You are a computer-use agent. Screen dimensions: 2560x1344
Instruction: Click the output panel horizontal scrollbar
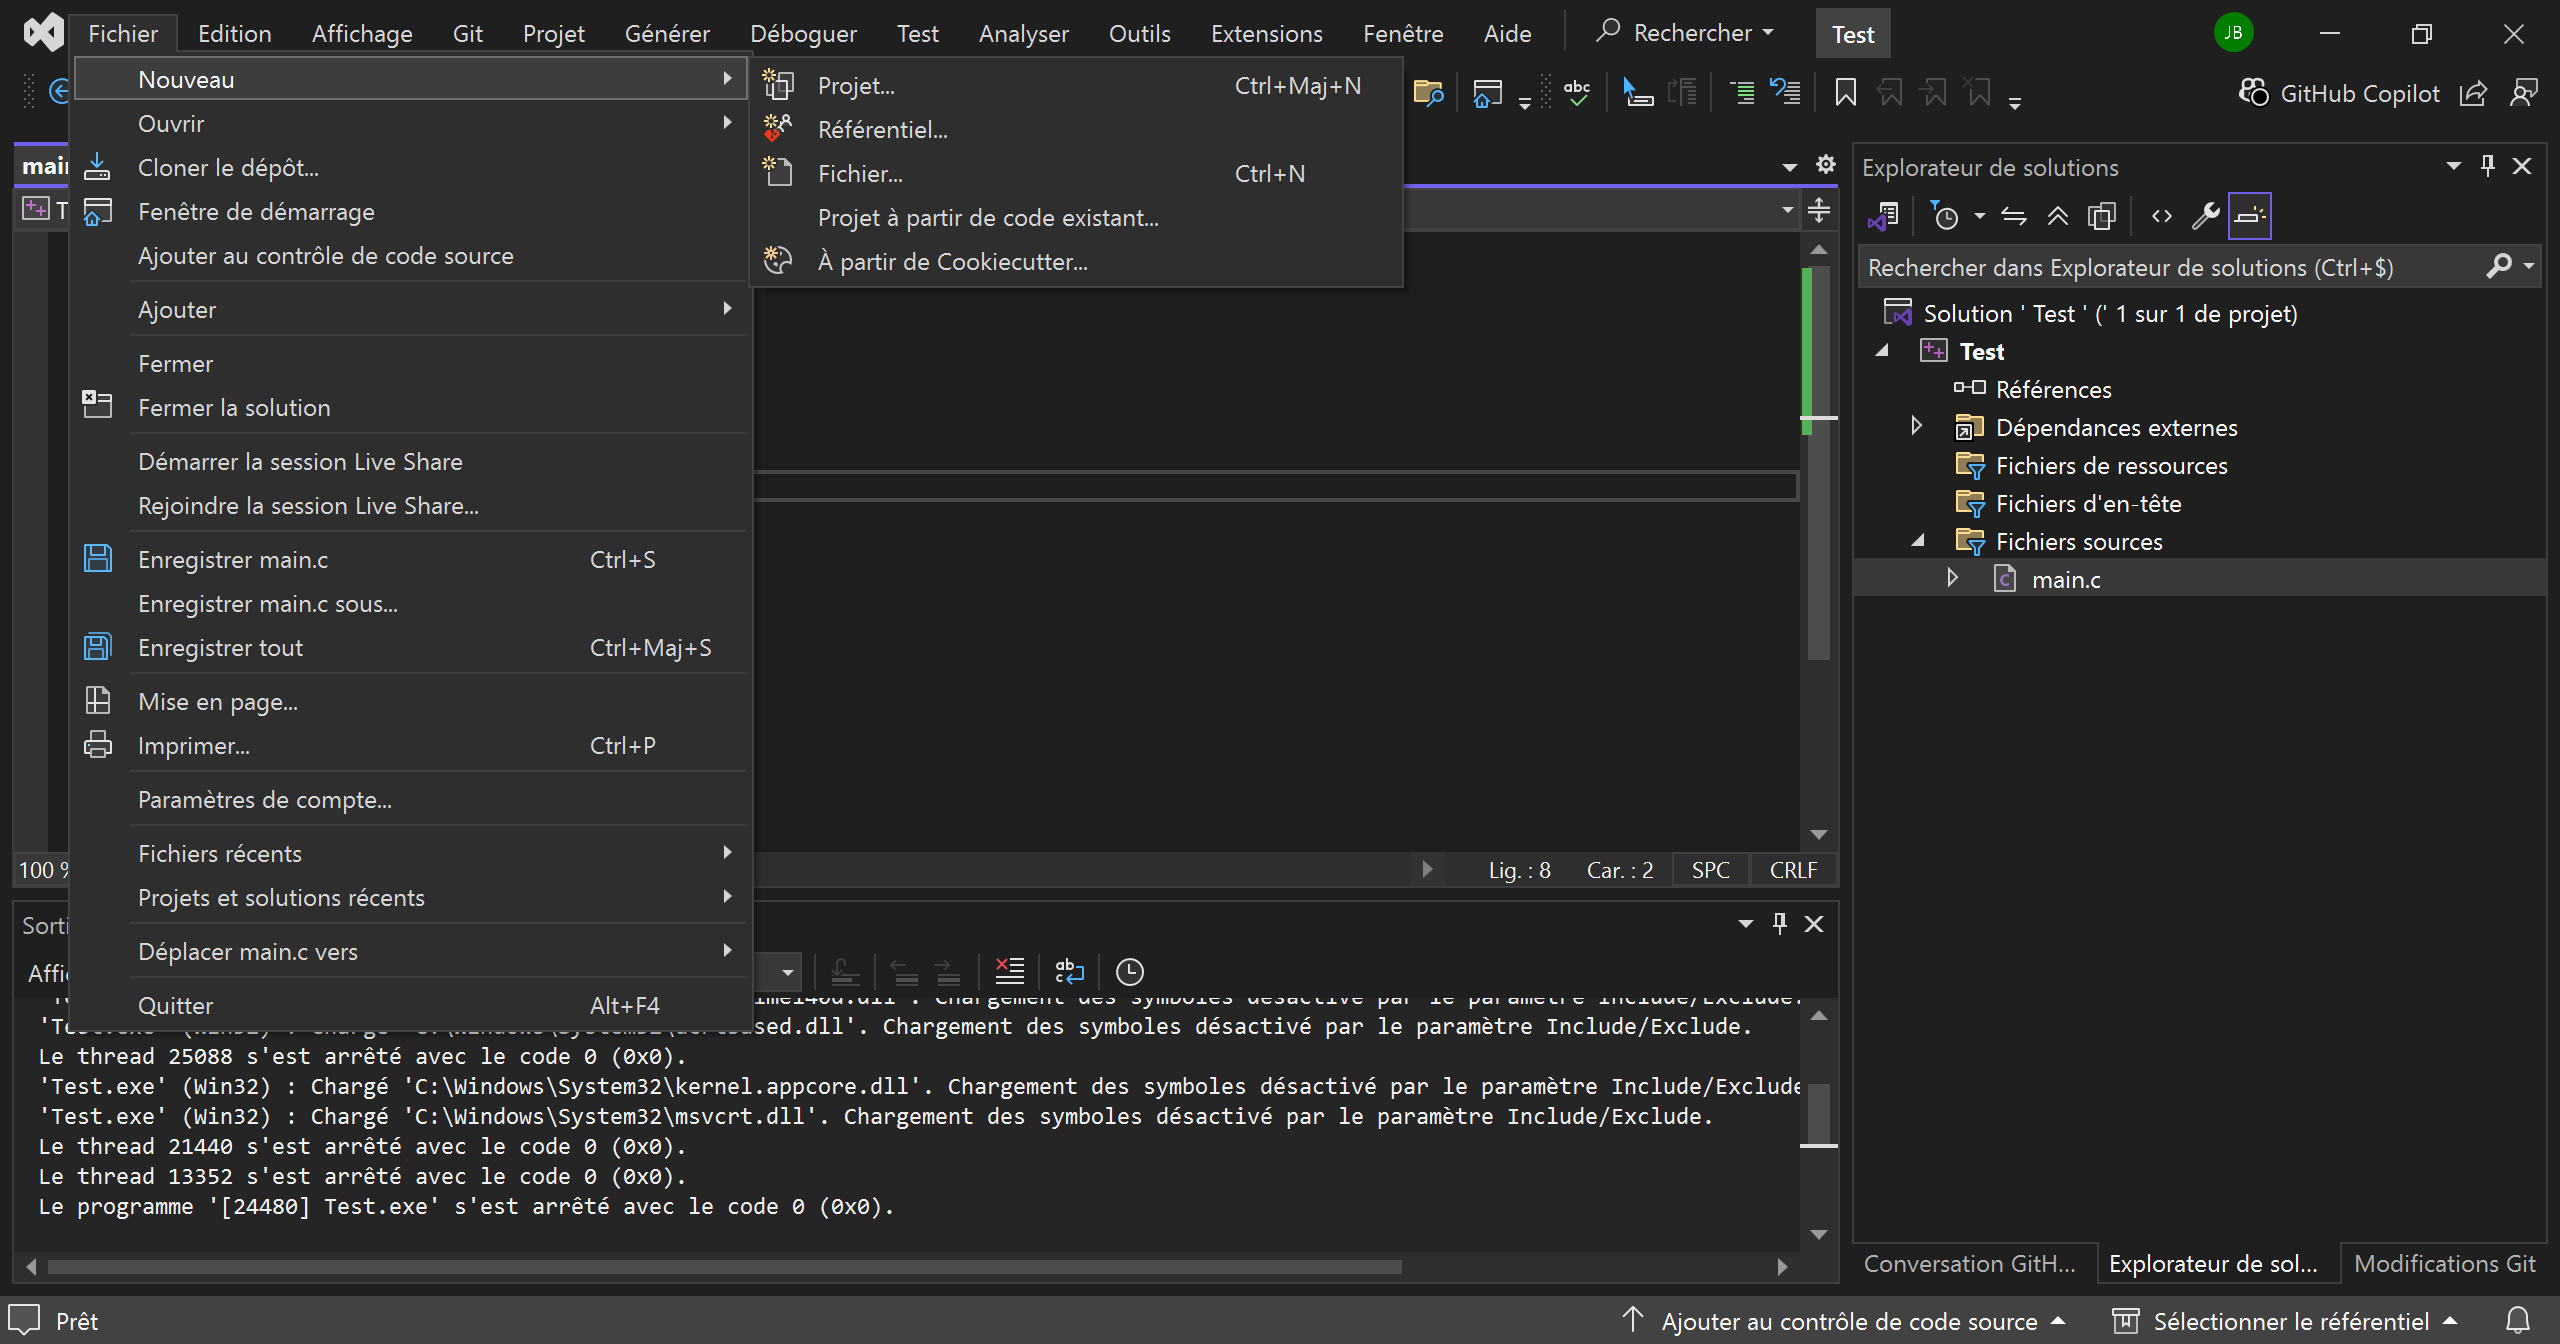click(724, 1267)
